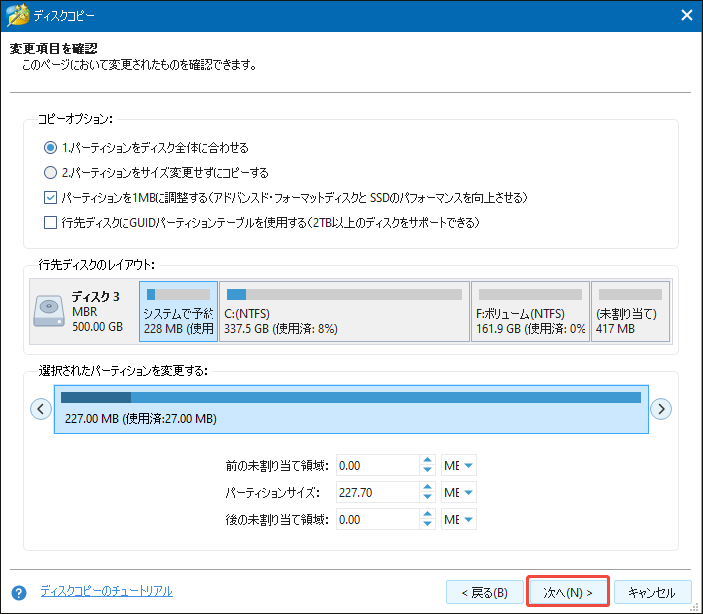Click the 227.00 MB partition size bar

point(351,409)
